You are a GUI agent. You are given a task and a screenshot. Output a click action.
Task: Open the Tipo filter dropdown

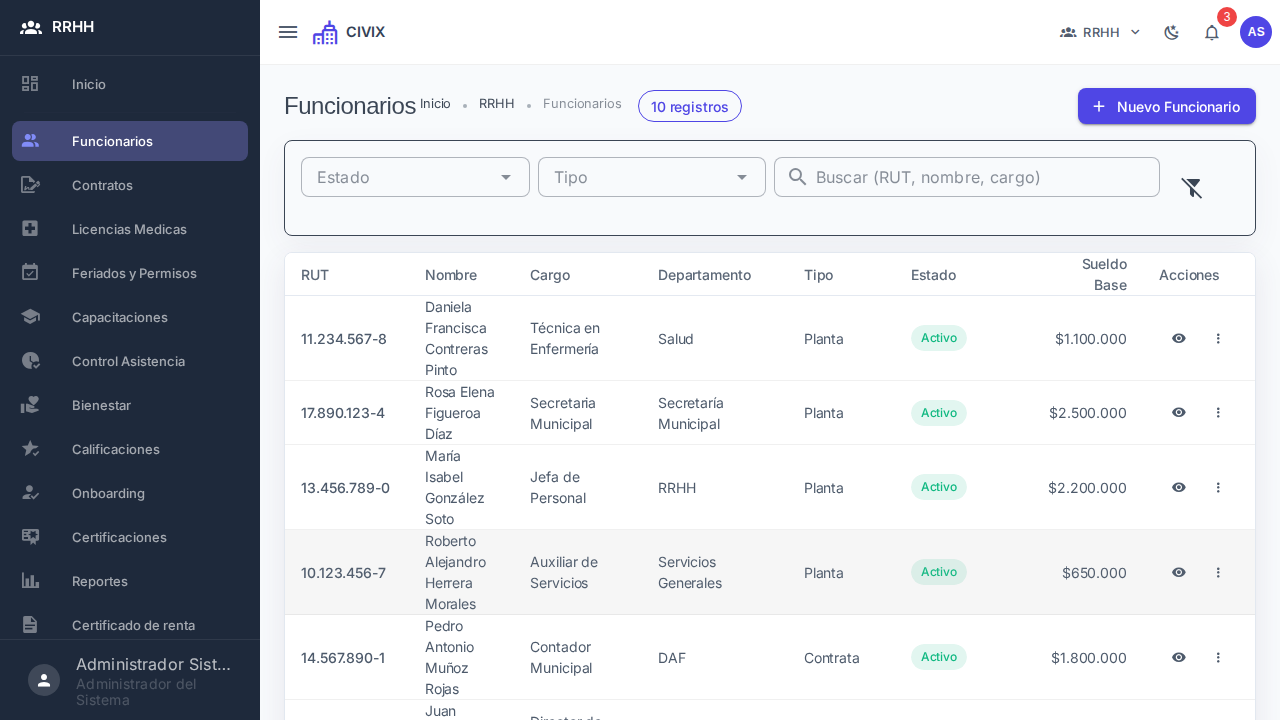tap(652, 177)
